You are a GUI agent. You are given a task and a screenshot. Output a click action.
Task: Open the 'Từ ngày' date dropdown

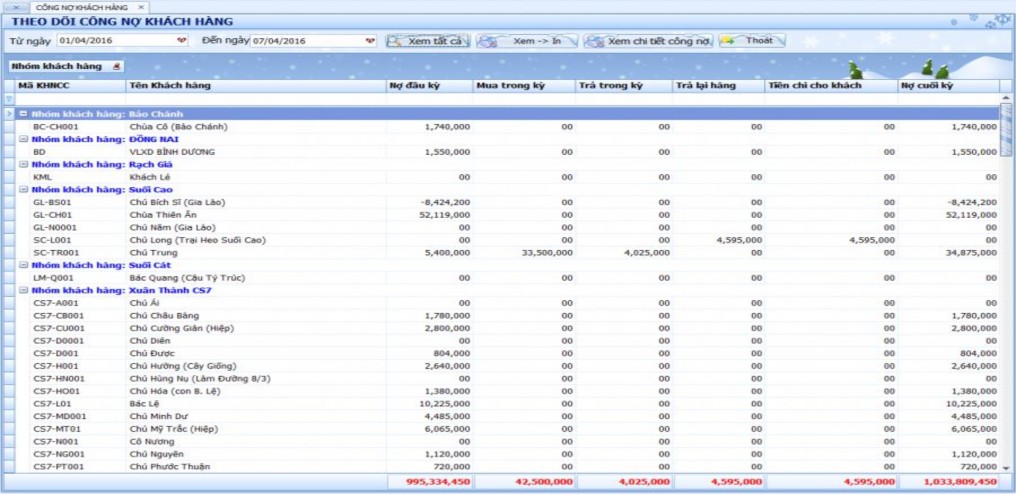coord(181,41)
